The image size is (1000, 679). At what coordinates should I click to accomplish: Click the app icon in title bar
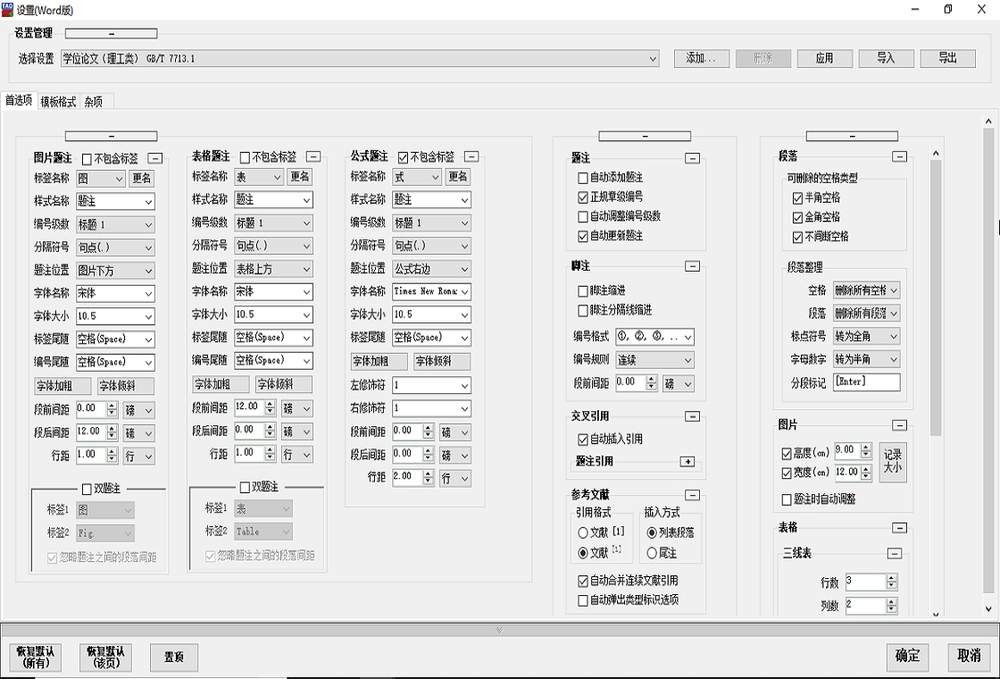pos(7,10)
